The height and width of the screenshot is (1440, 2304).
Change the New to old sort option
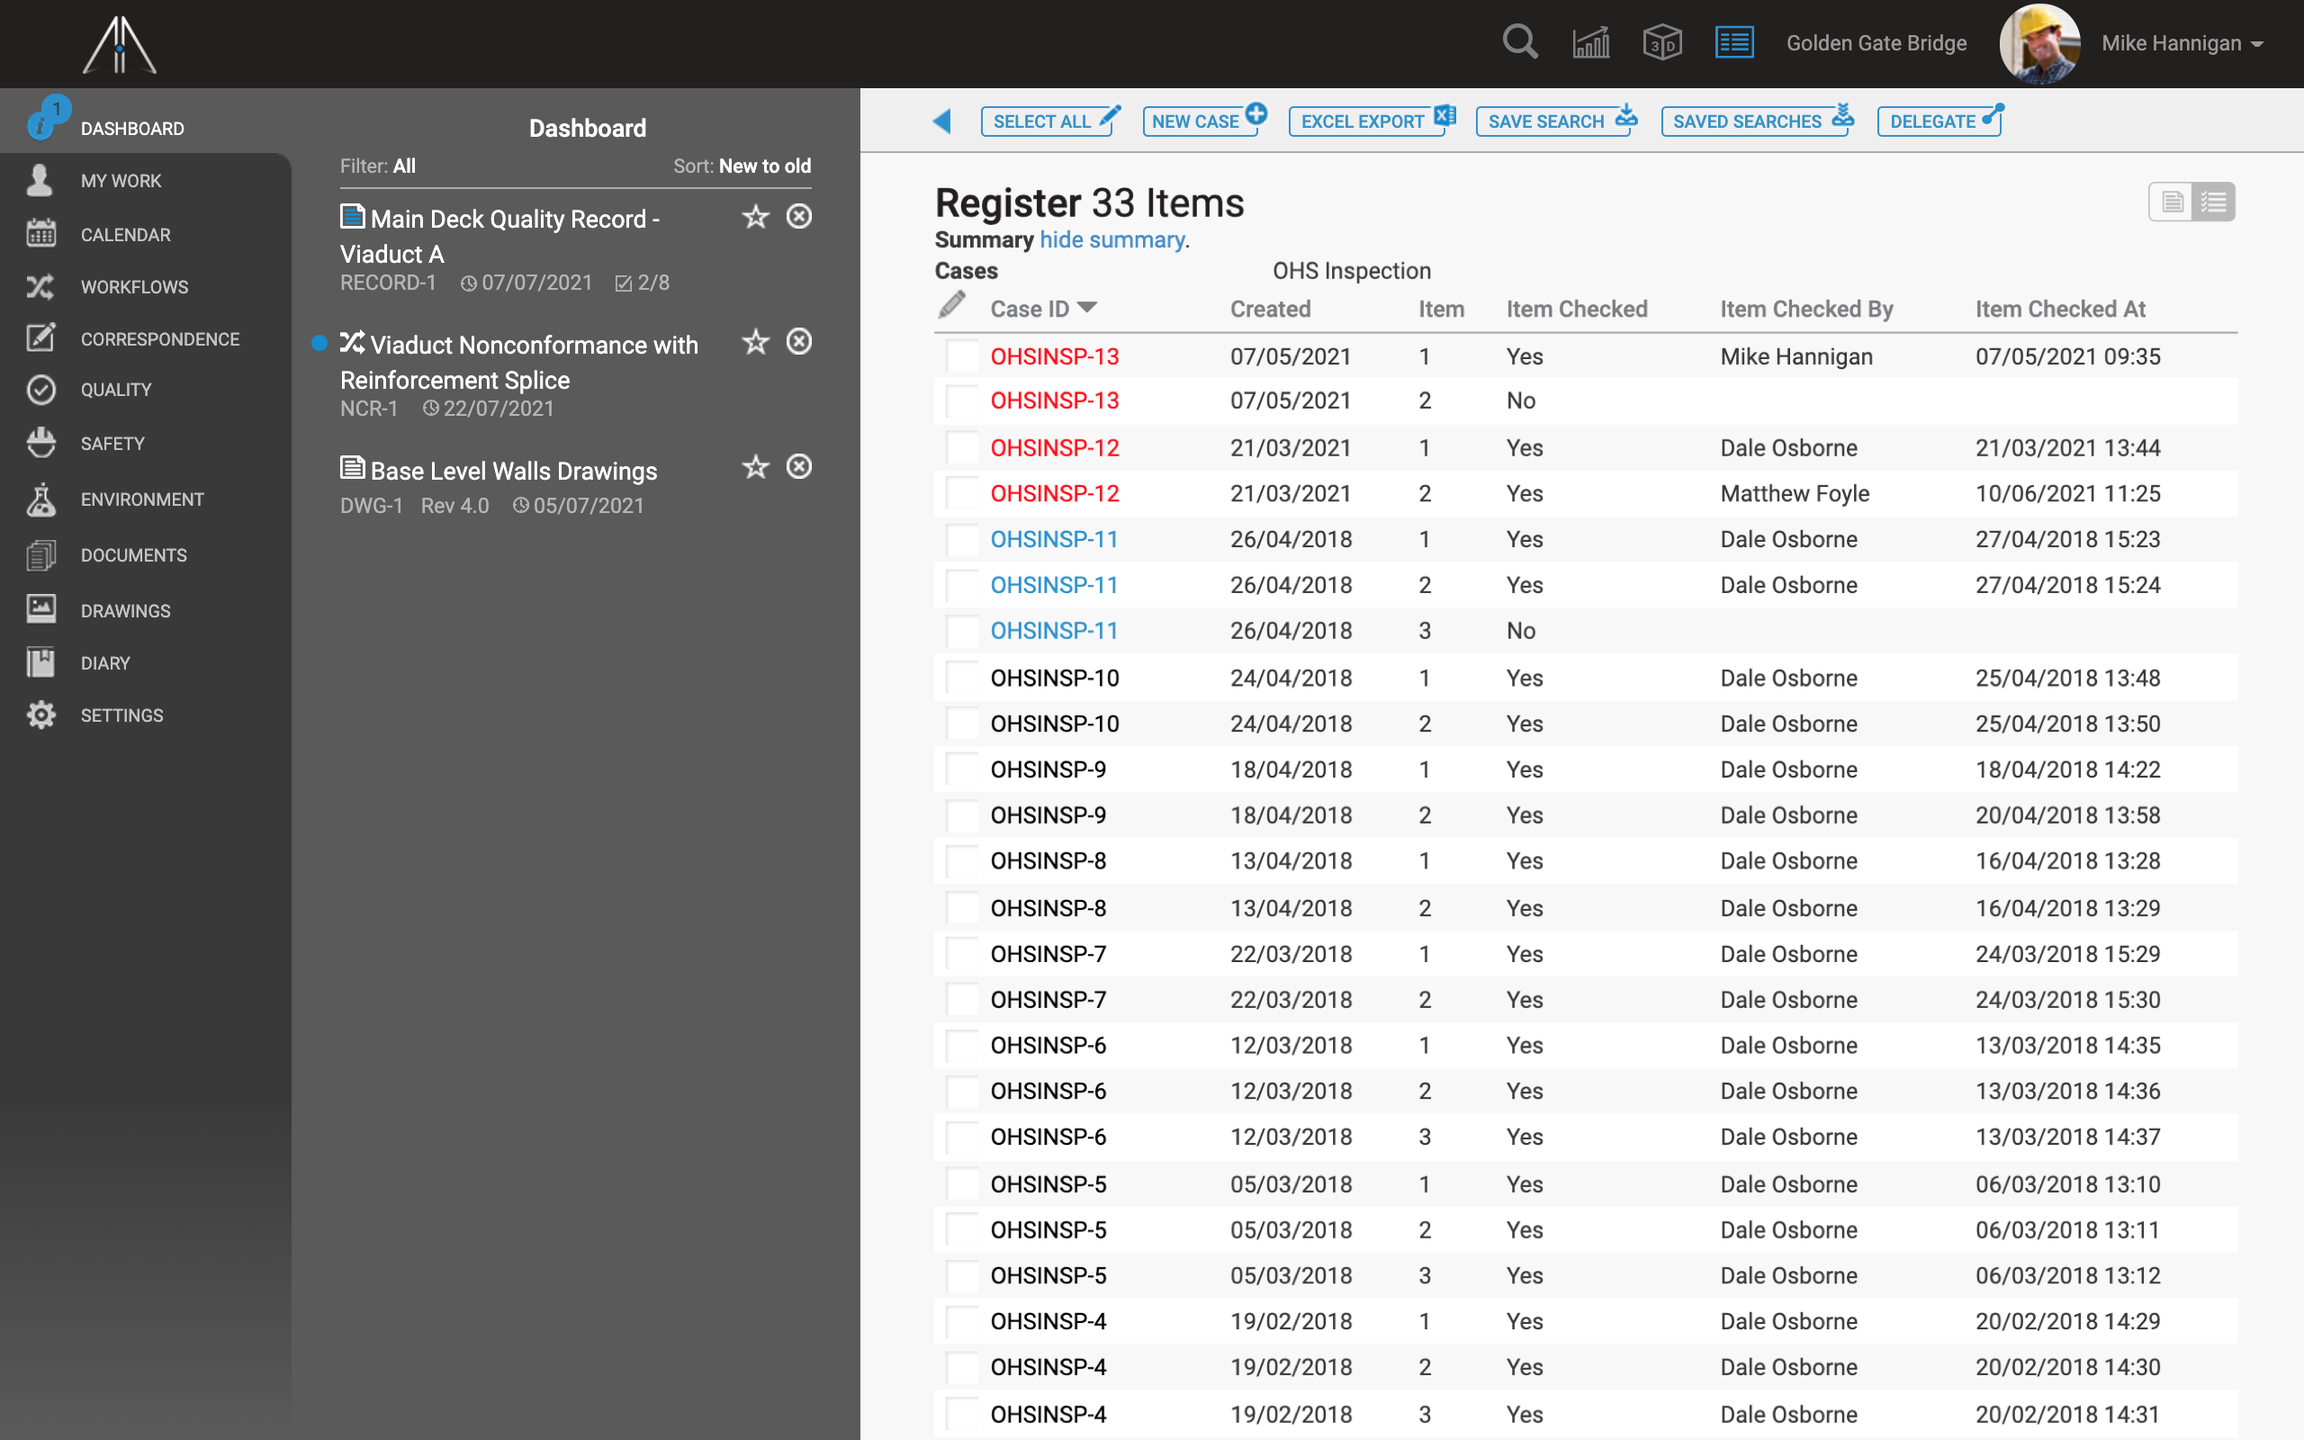tap(764, 166)
